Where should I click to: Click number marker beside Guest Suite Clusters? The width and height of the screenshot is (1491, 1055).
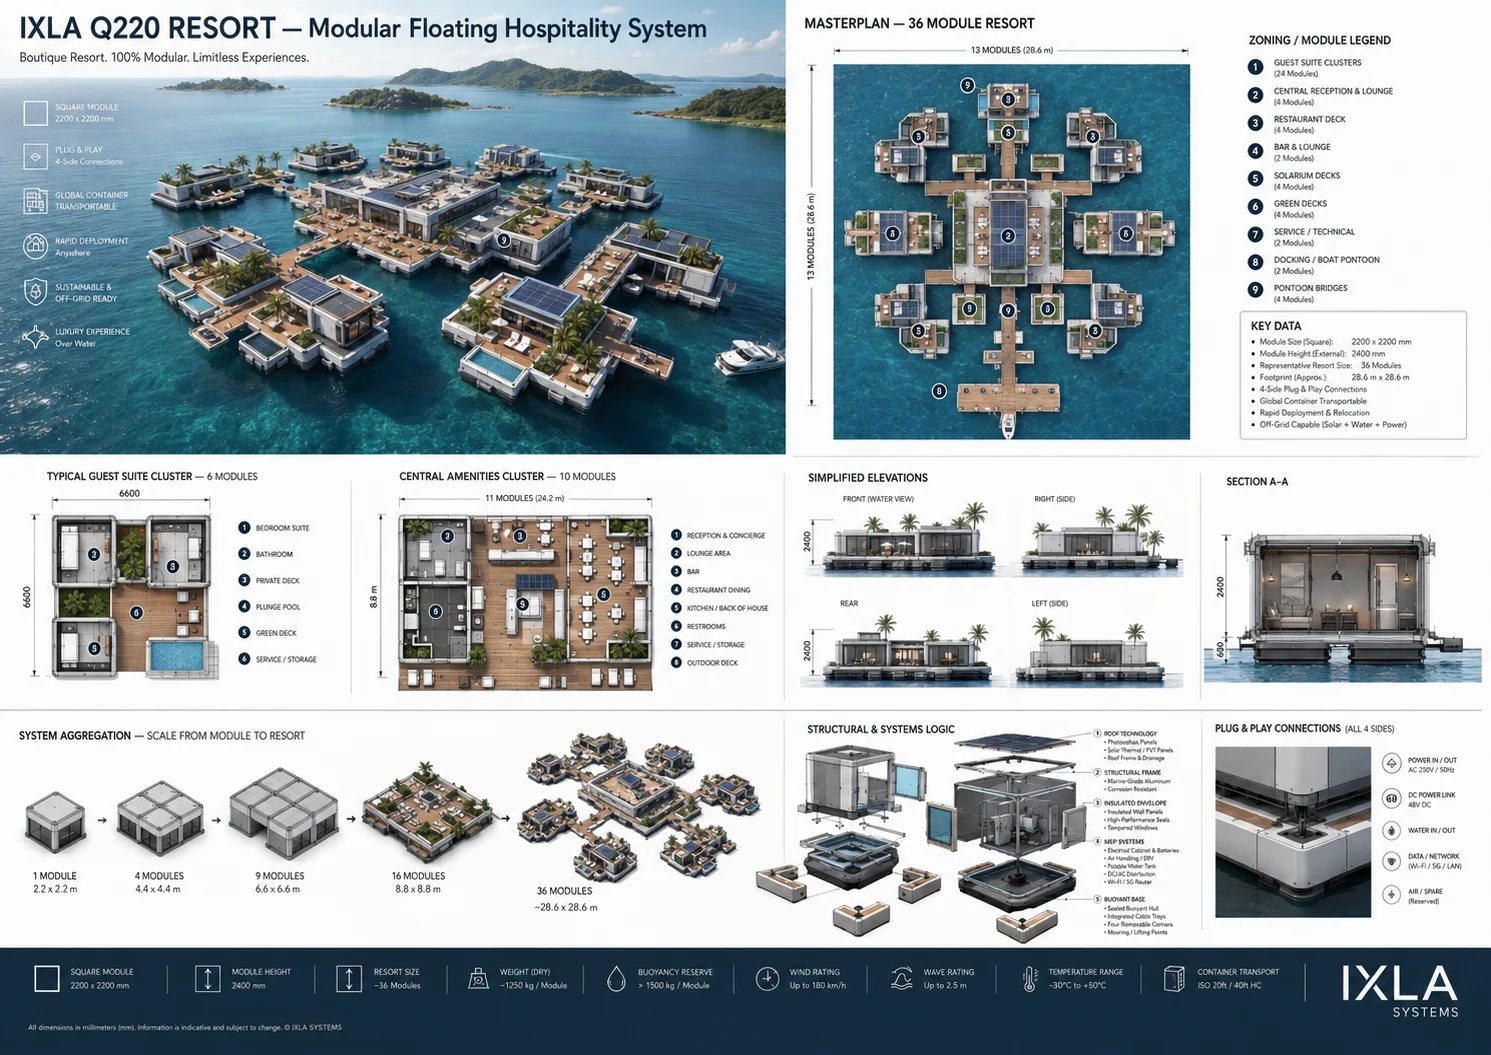1255,67
